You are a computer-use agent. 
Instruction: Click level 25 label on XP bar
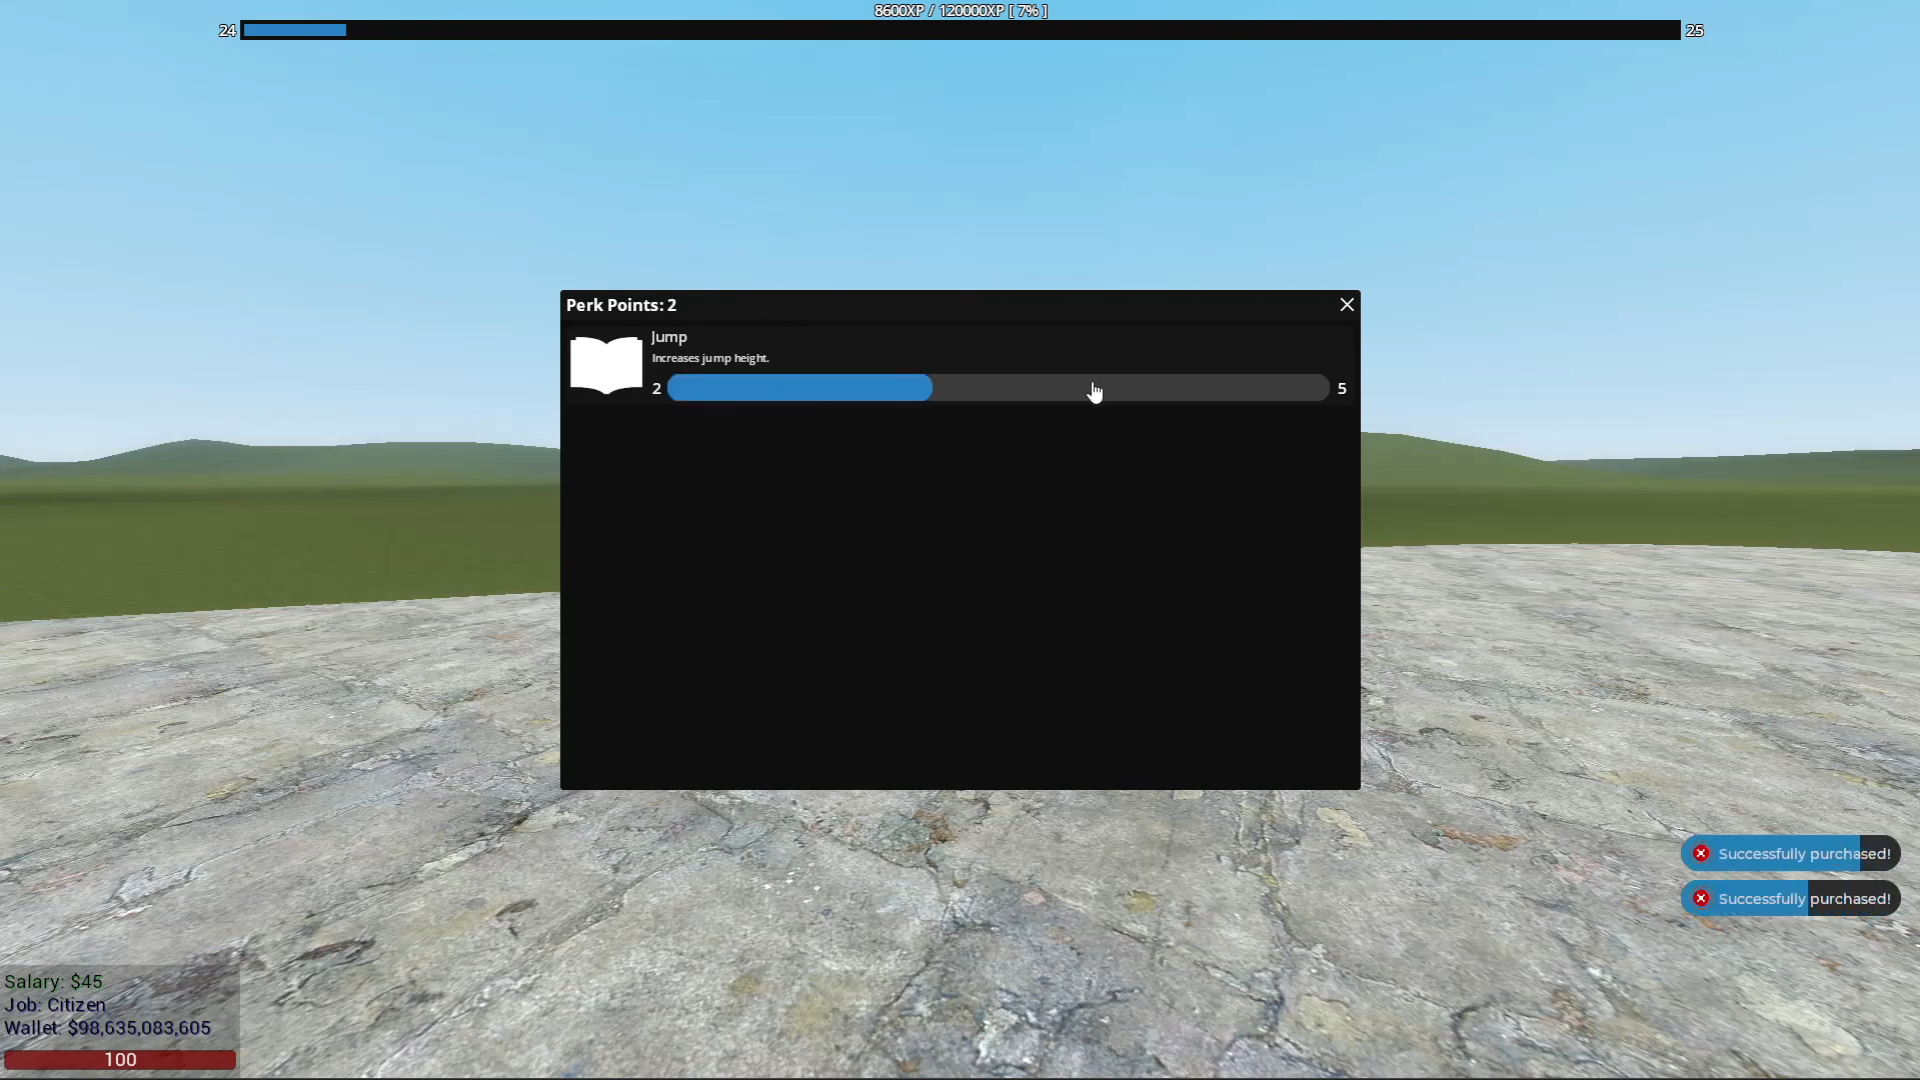point(1695,31)
